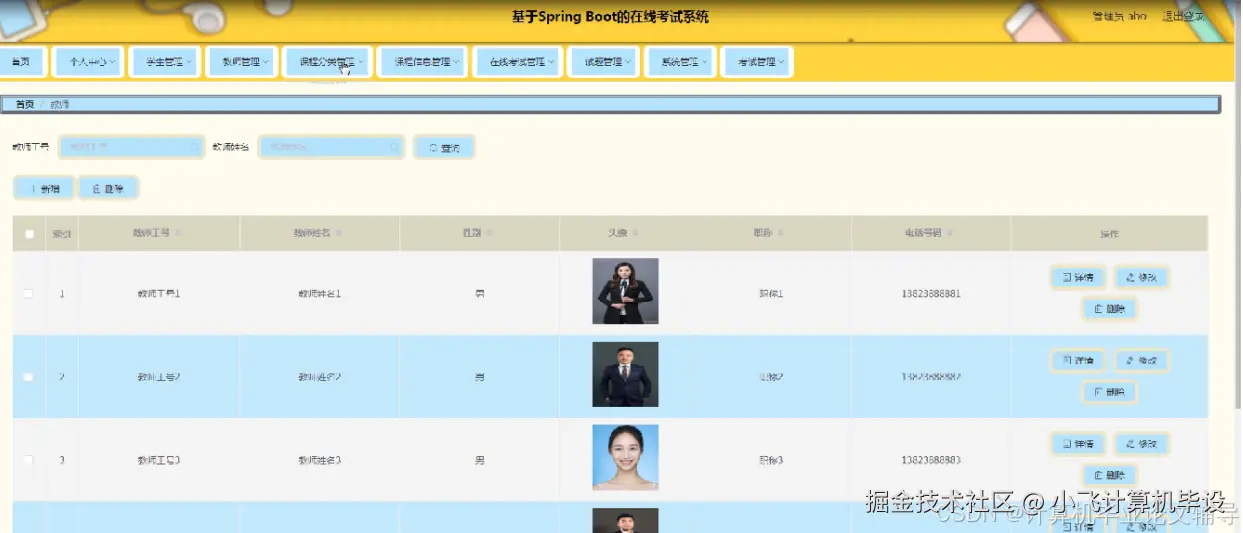Open the avatar photo of 教师姓名2
The width and height of the screenshot is (1243, 533).
pos(625,374)
